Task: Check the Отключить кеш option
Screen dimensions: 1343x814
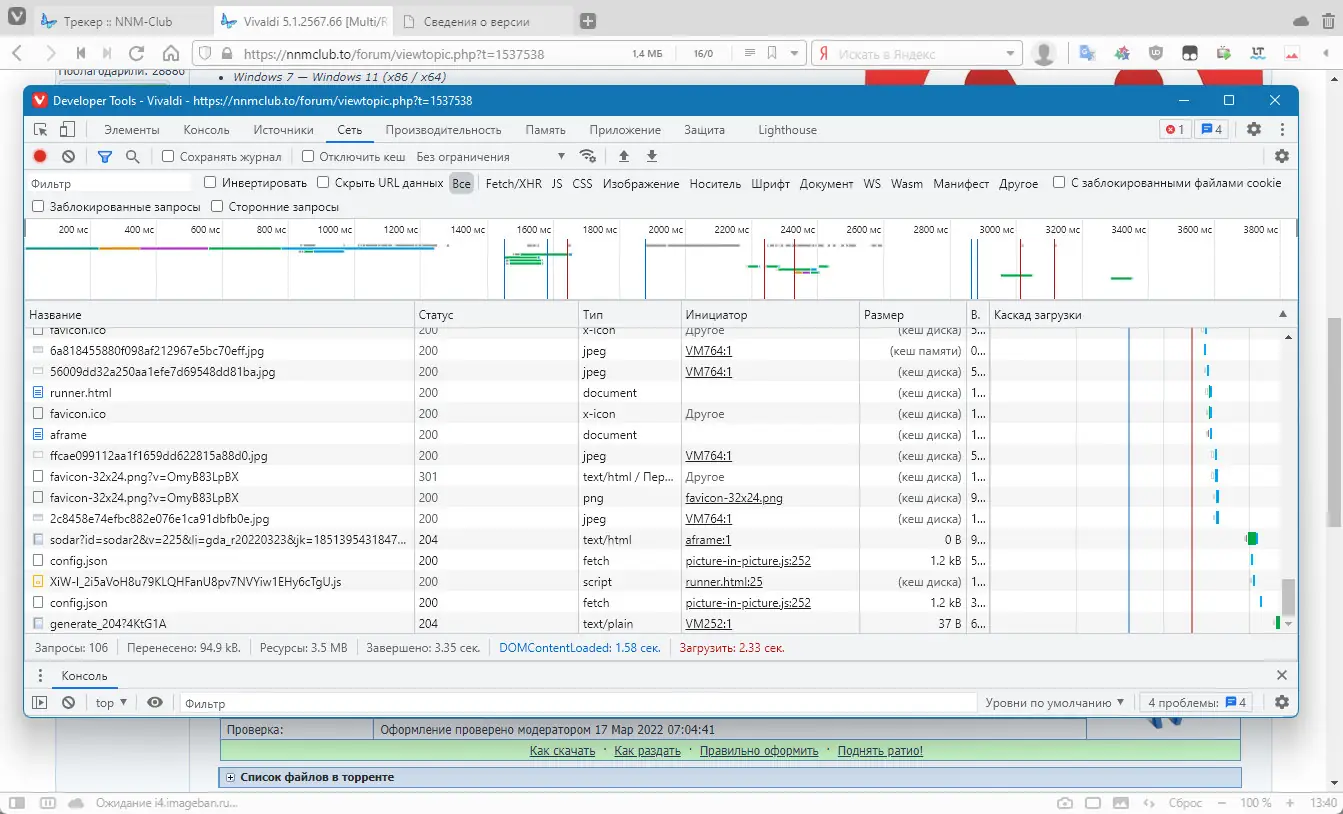Action: tap(308, 157)
